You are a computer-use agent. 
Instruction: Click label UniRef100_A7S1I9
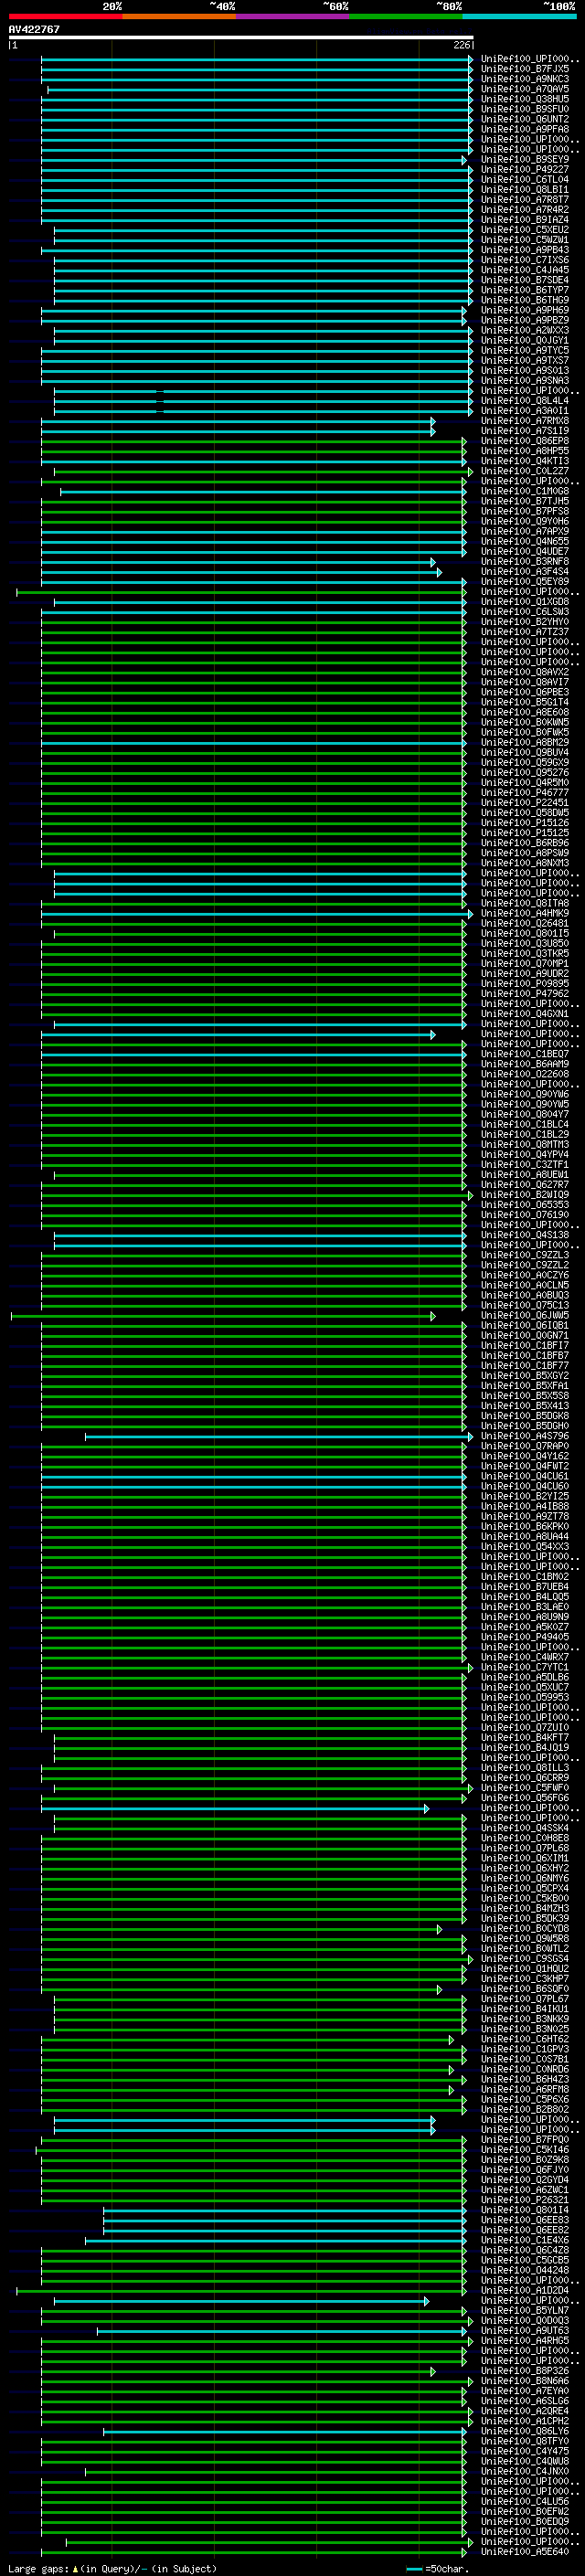coord(525,431)
